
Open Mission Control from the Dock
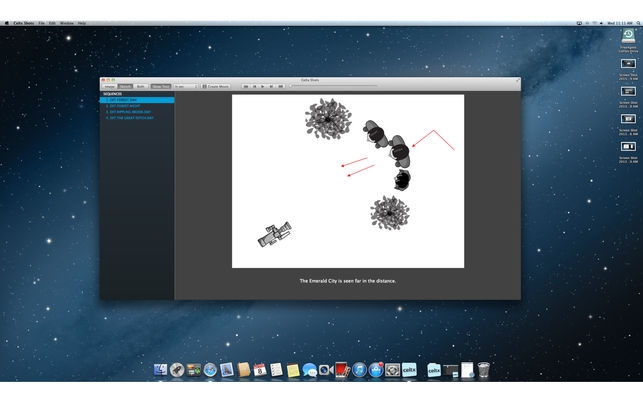click(194, 370)
